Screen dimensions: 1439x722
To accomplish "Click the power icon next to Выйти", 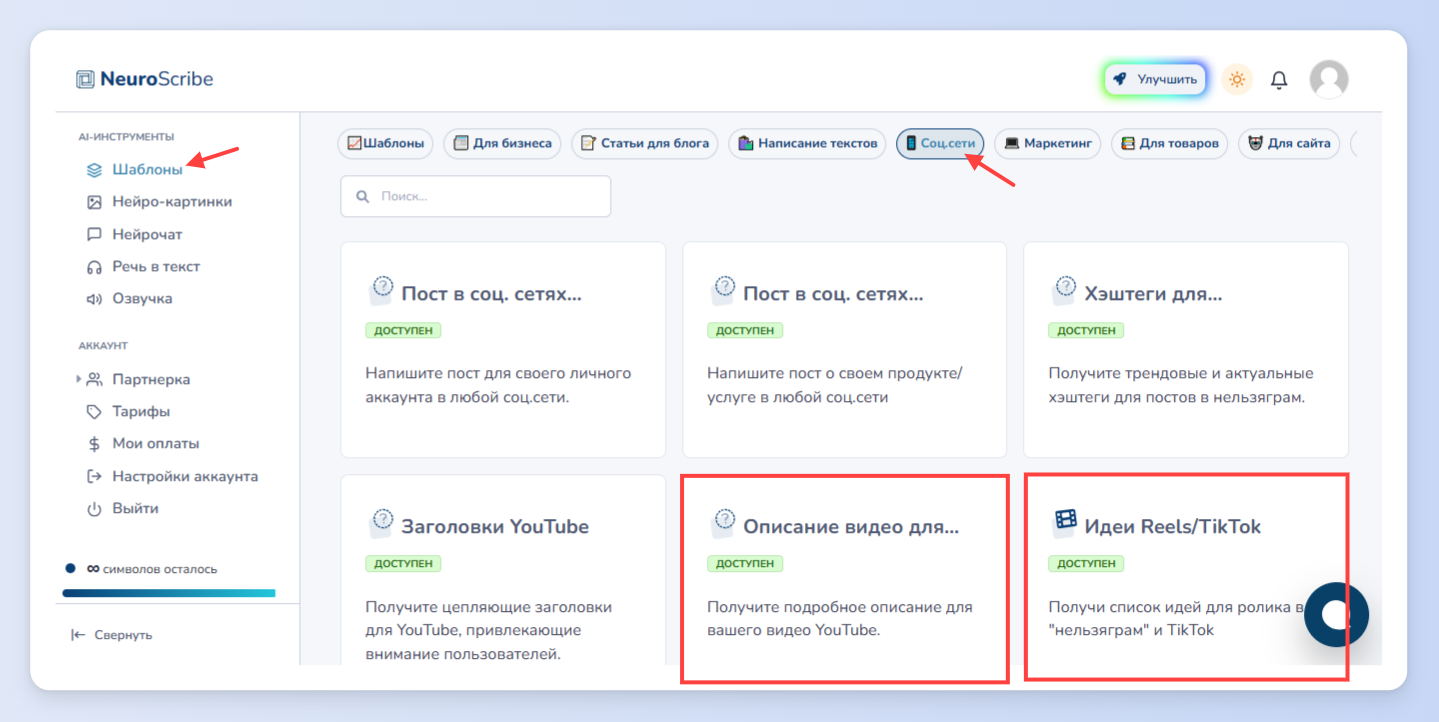I will pyautogui.click(x=94, y=508).
